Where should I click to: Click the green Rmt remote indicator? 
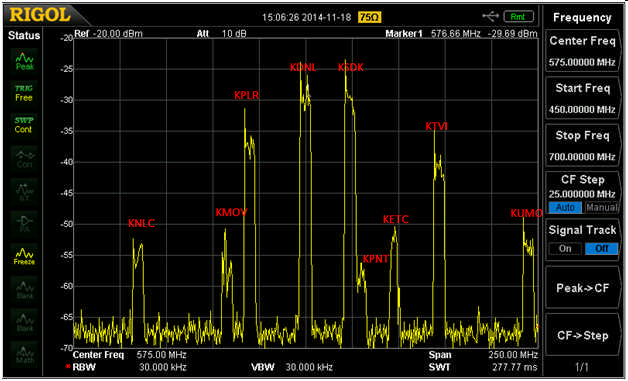(519, 17)
